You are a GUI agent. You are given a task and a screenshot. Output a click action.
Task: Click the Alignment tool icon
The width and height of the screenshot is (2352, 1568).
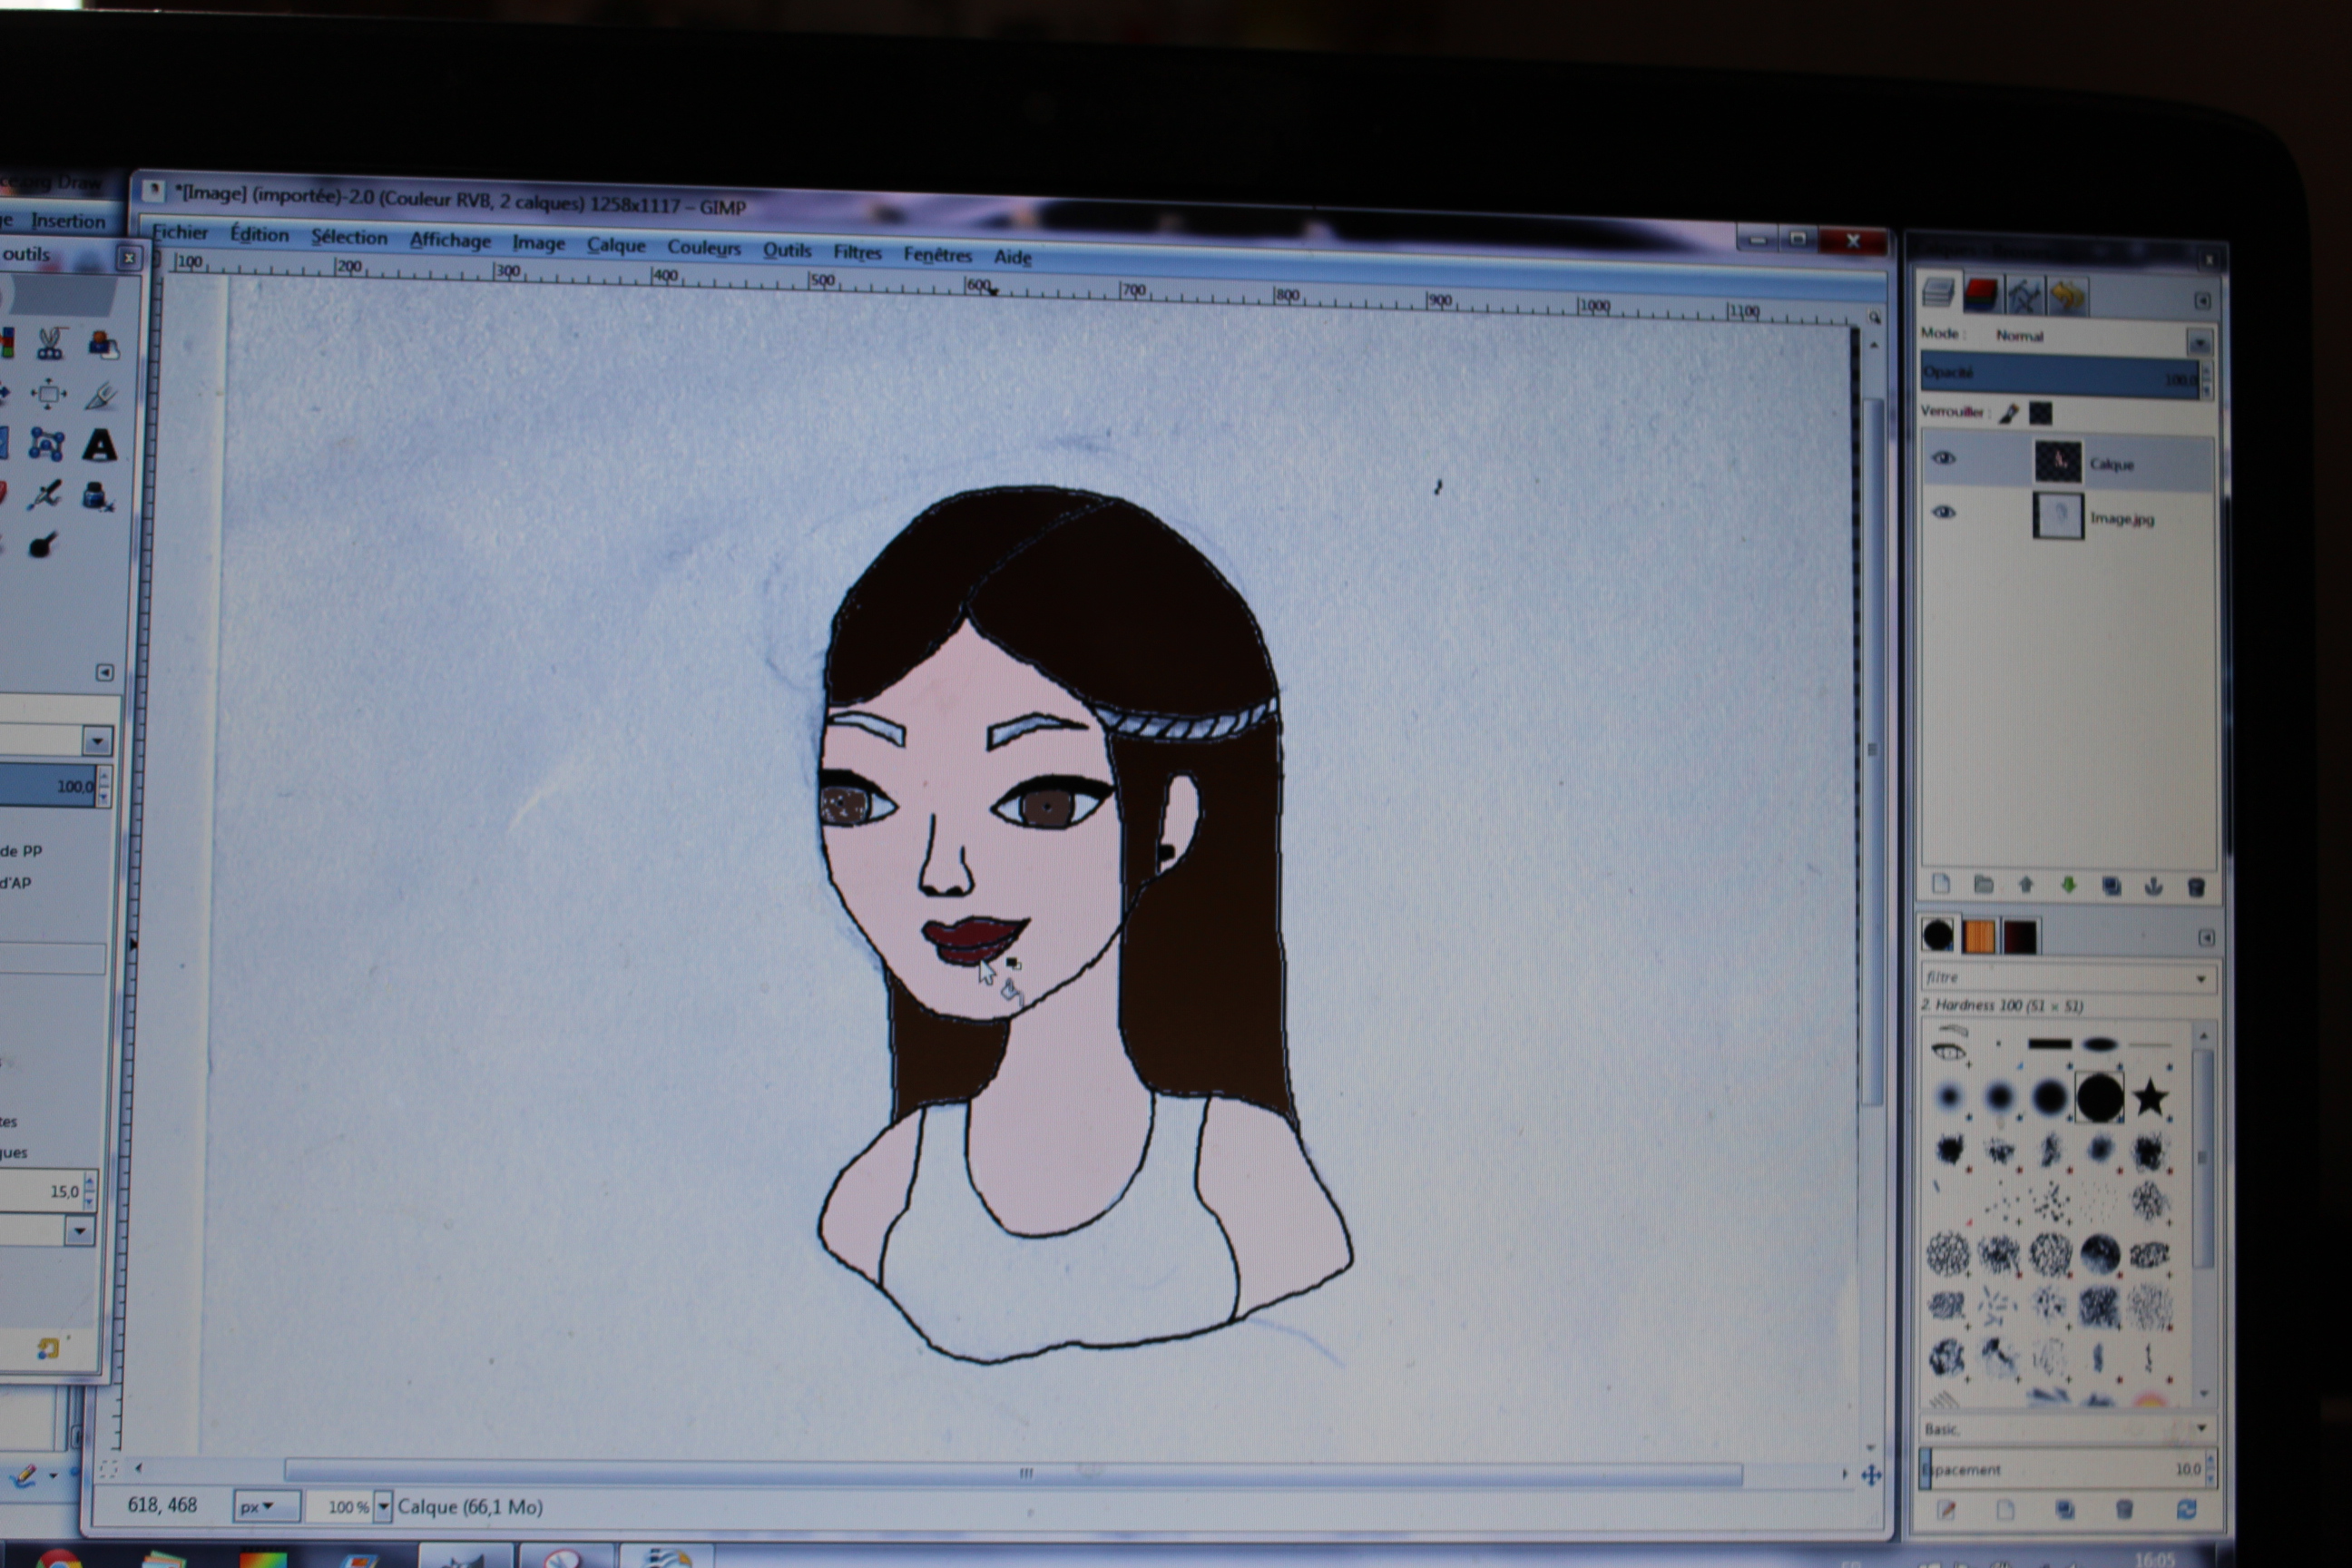(48, 394)
